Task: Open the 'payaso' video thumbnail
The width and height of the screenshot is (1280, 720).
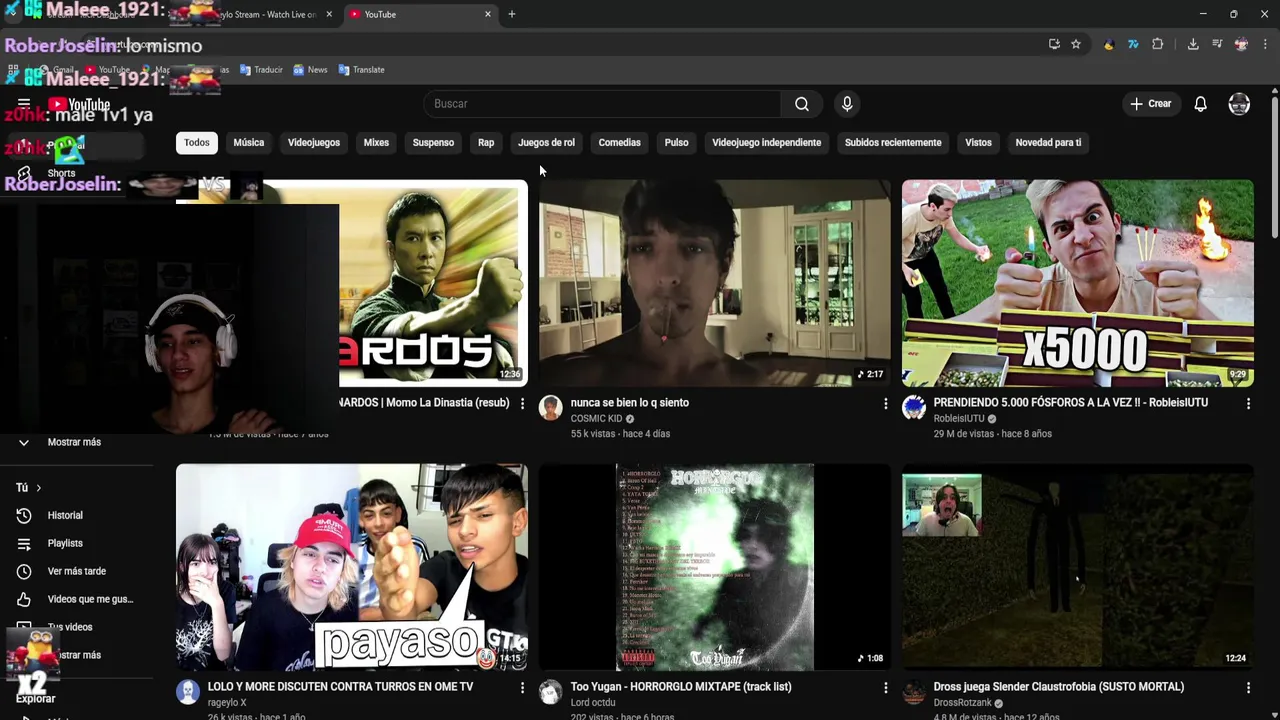Action: pos(352,567)
